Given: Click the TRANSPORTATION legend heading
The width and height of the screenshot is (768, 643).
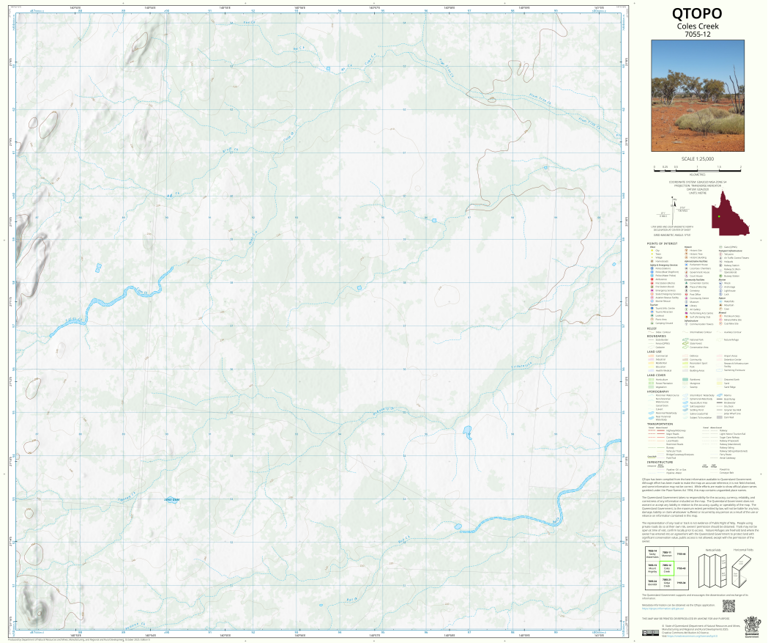Looking at the screenshot, I should (660, 424).
